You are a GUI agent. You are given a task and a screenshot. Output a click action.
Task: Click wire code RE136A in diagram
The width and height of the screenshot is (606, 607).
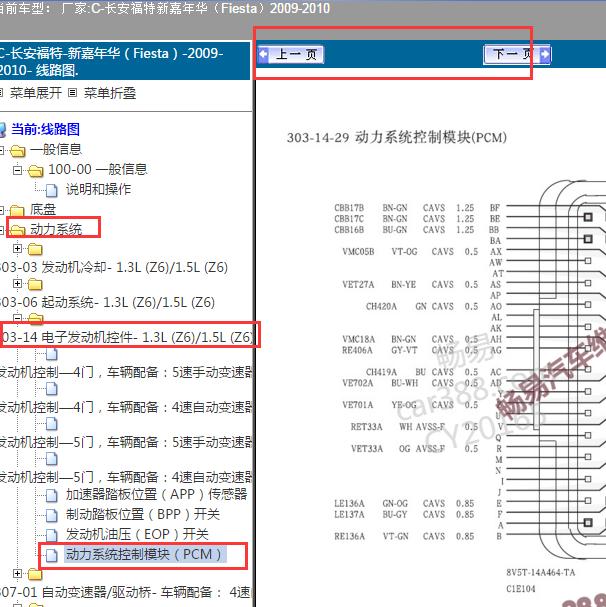coord(349,536)
